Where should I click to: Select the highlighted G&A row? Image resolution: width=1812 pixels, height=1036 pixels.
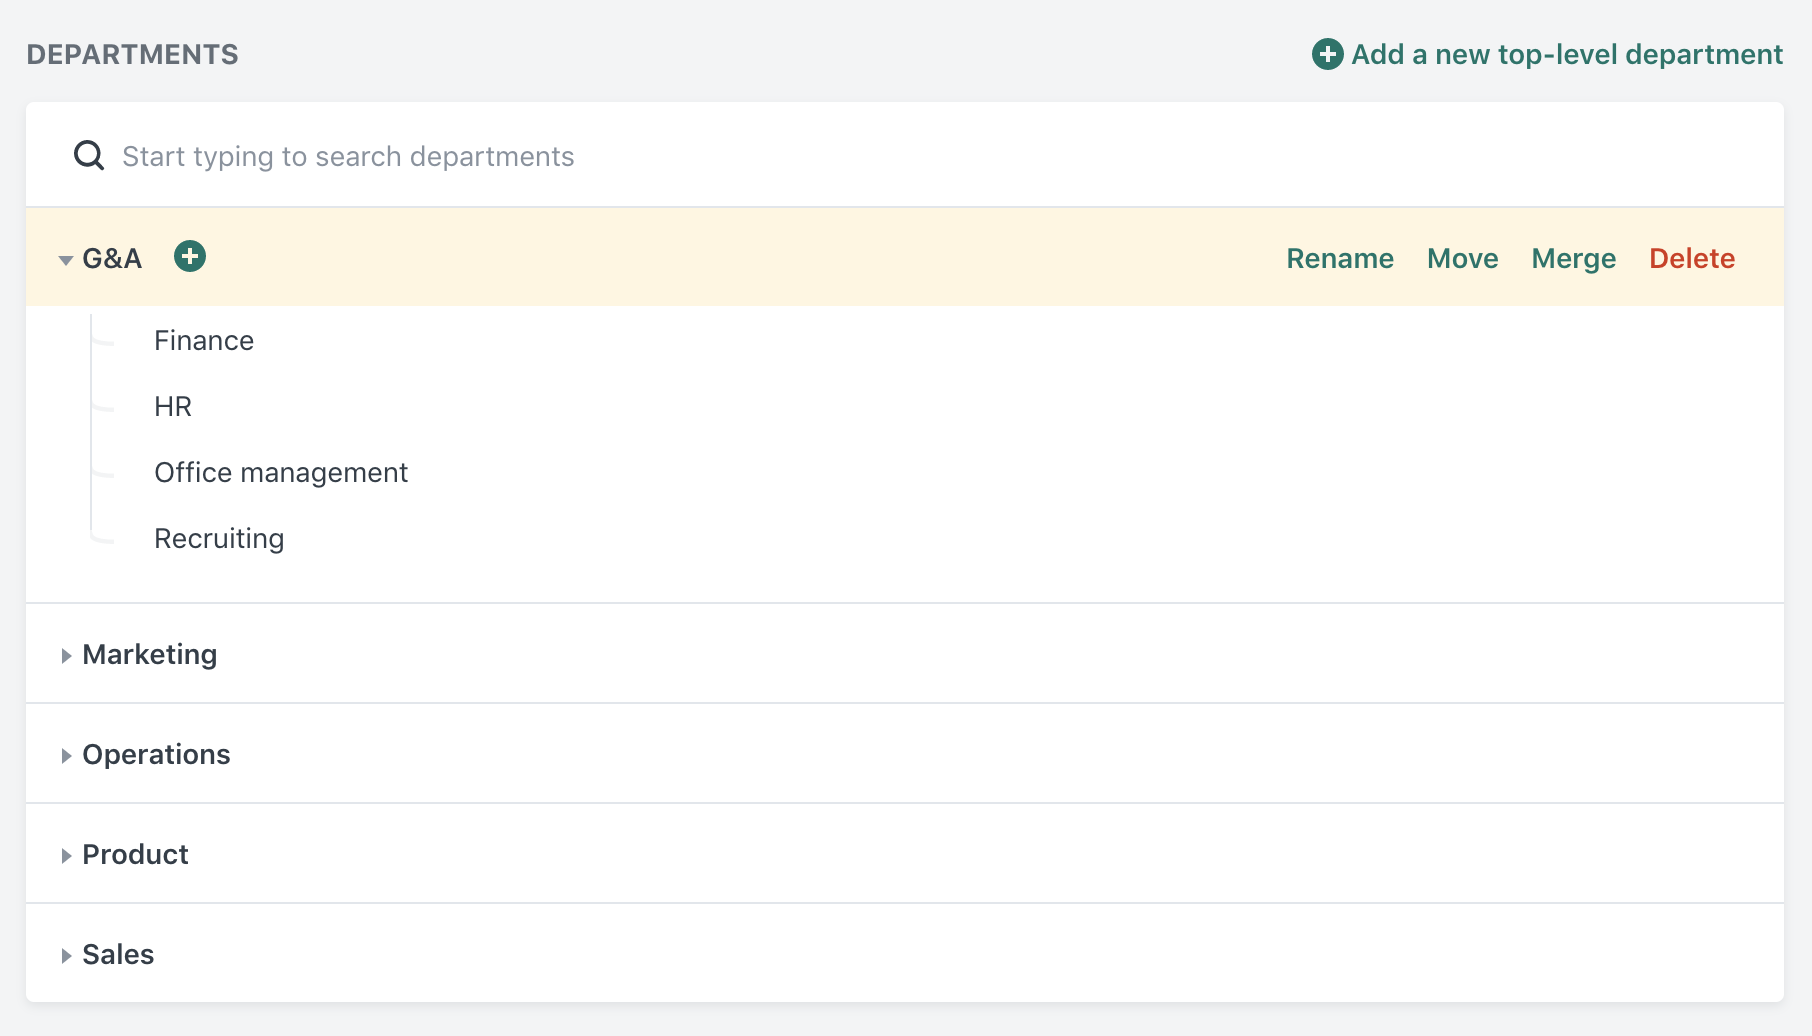pos(112,258)
